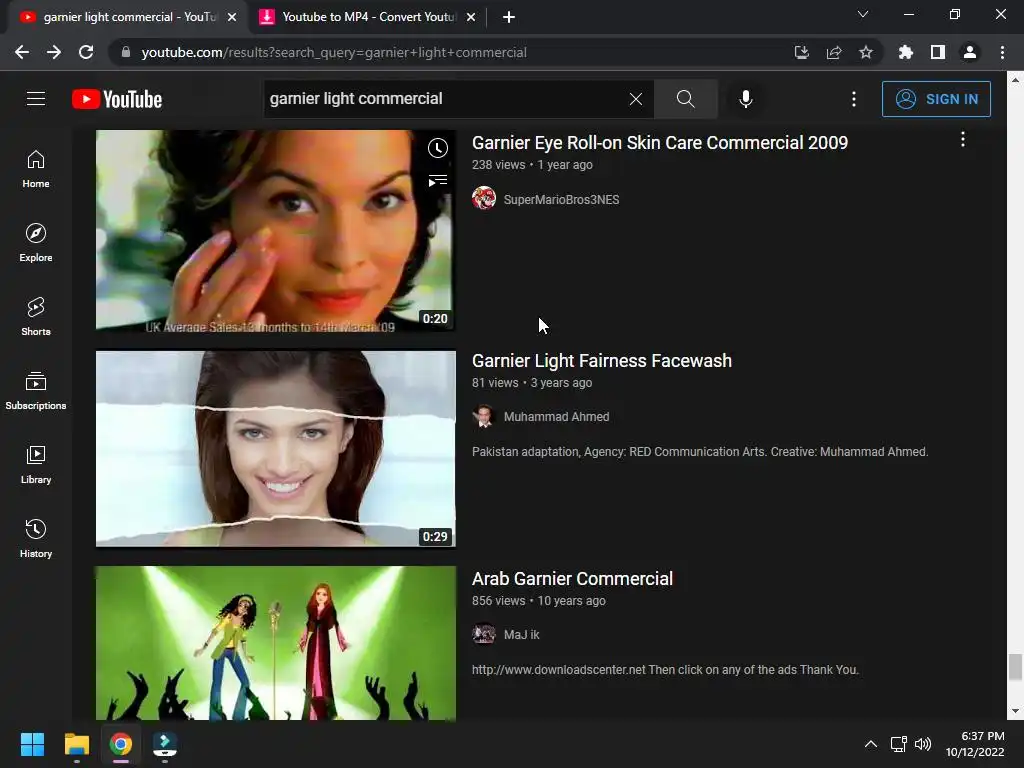This screenshot has width=1024, height=768.
Task: Add Garnier Eye Roll-on video to queue
Action: [x=438, y=180]
